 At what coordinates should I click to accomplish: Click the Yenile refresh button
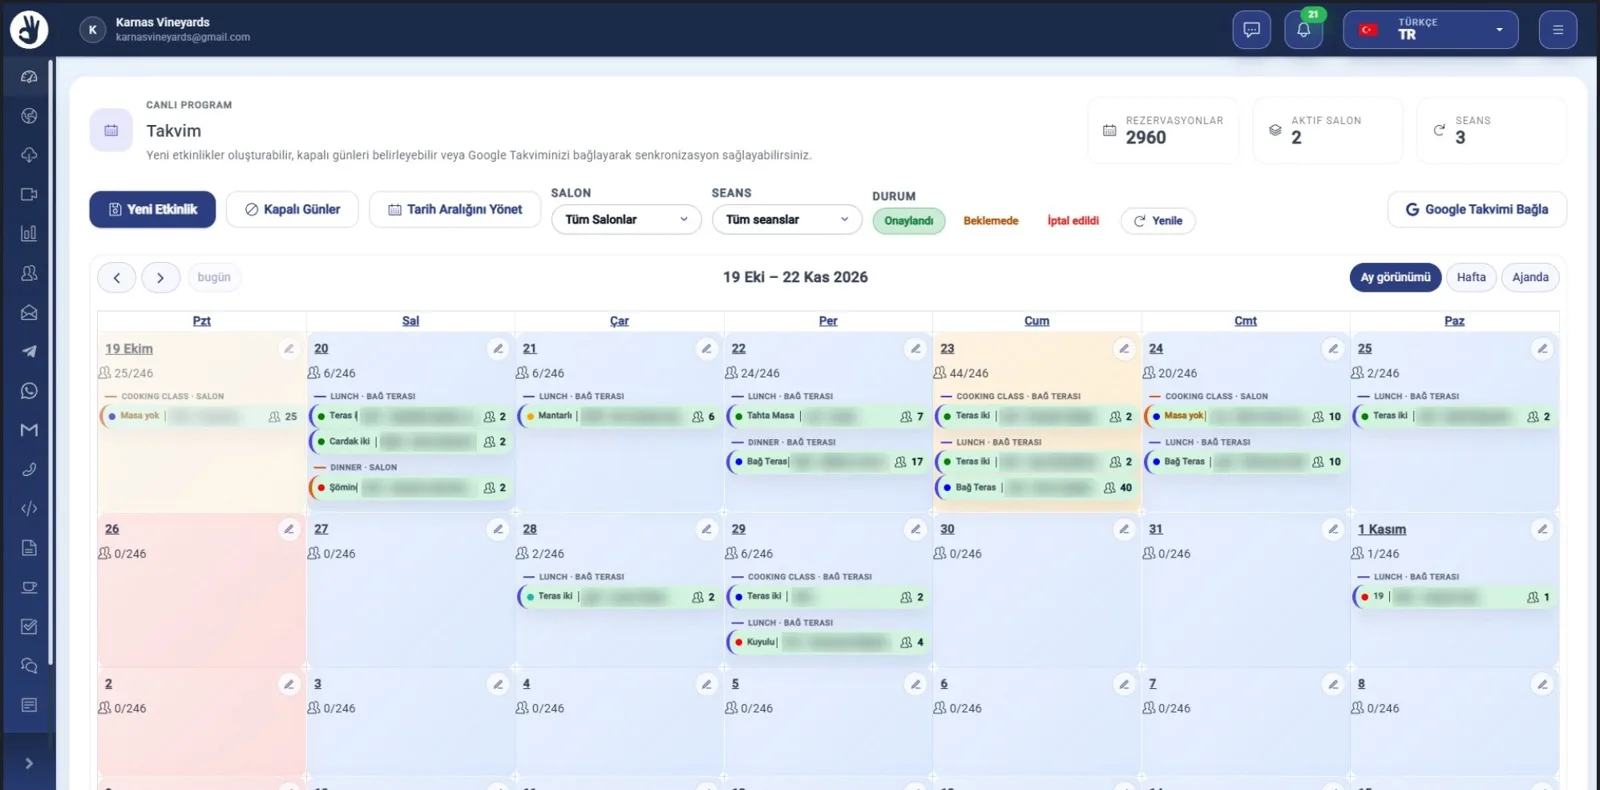pyautogui.click(x=1158, y=221)
